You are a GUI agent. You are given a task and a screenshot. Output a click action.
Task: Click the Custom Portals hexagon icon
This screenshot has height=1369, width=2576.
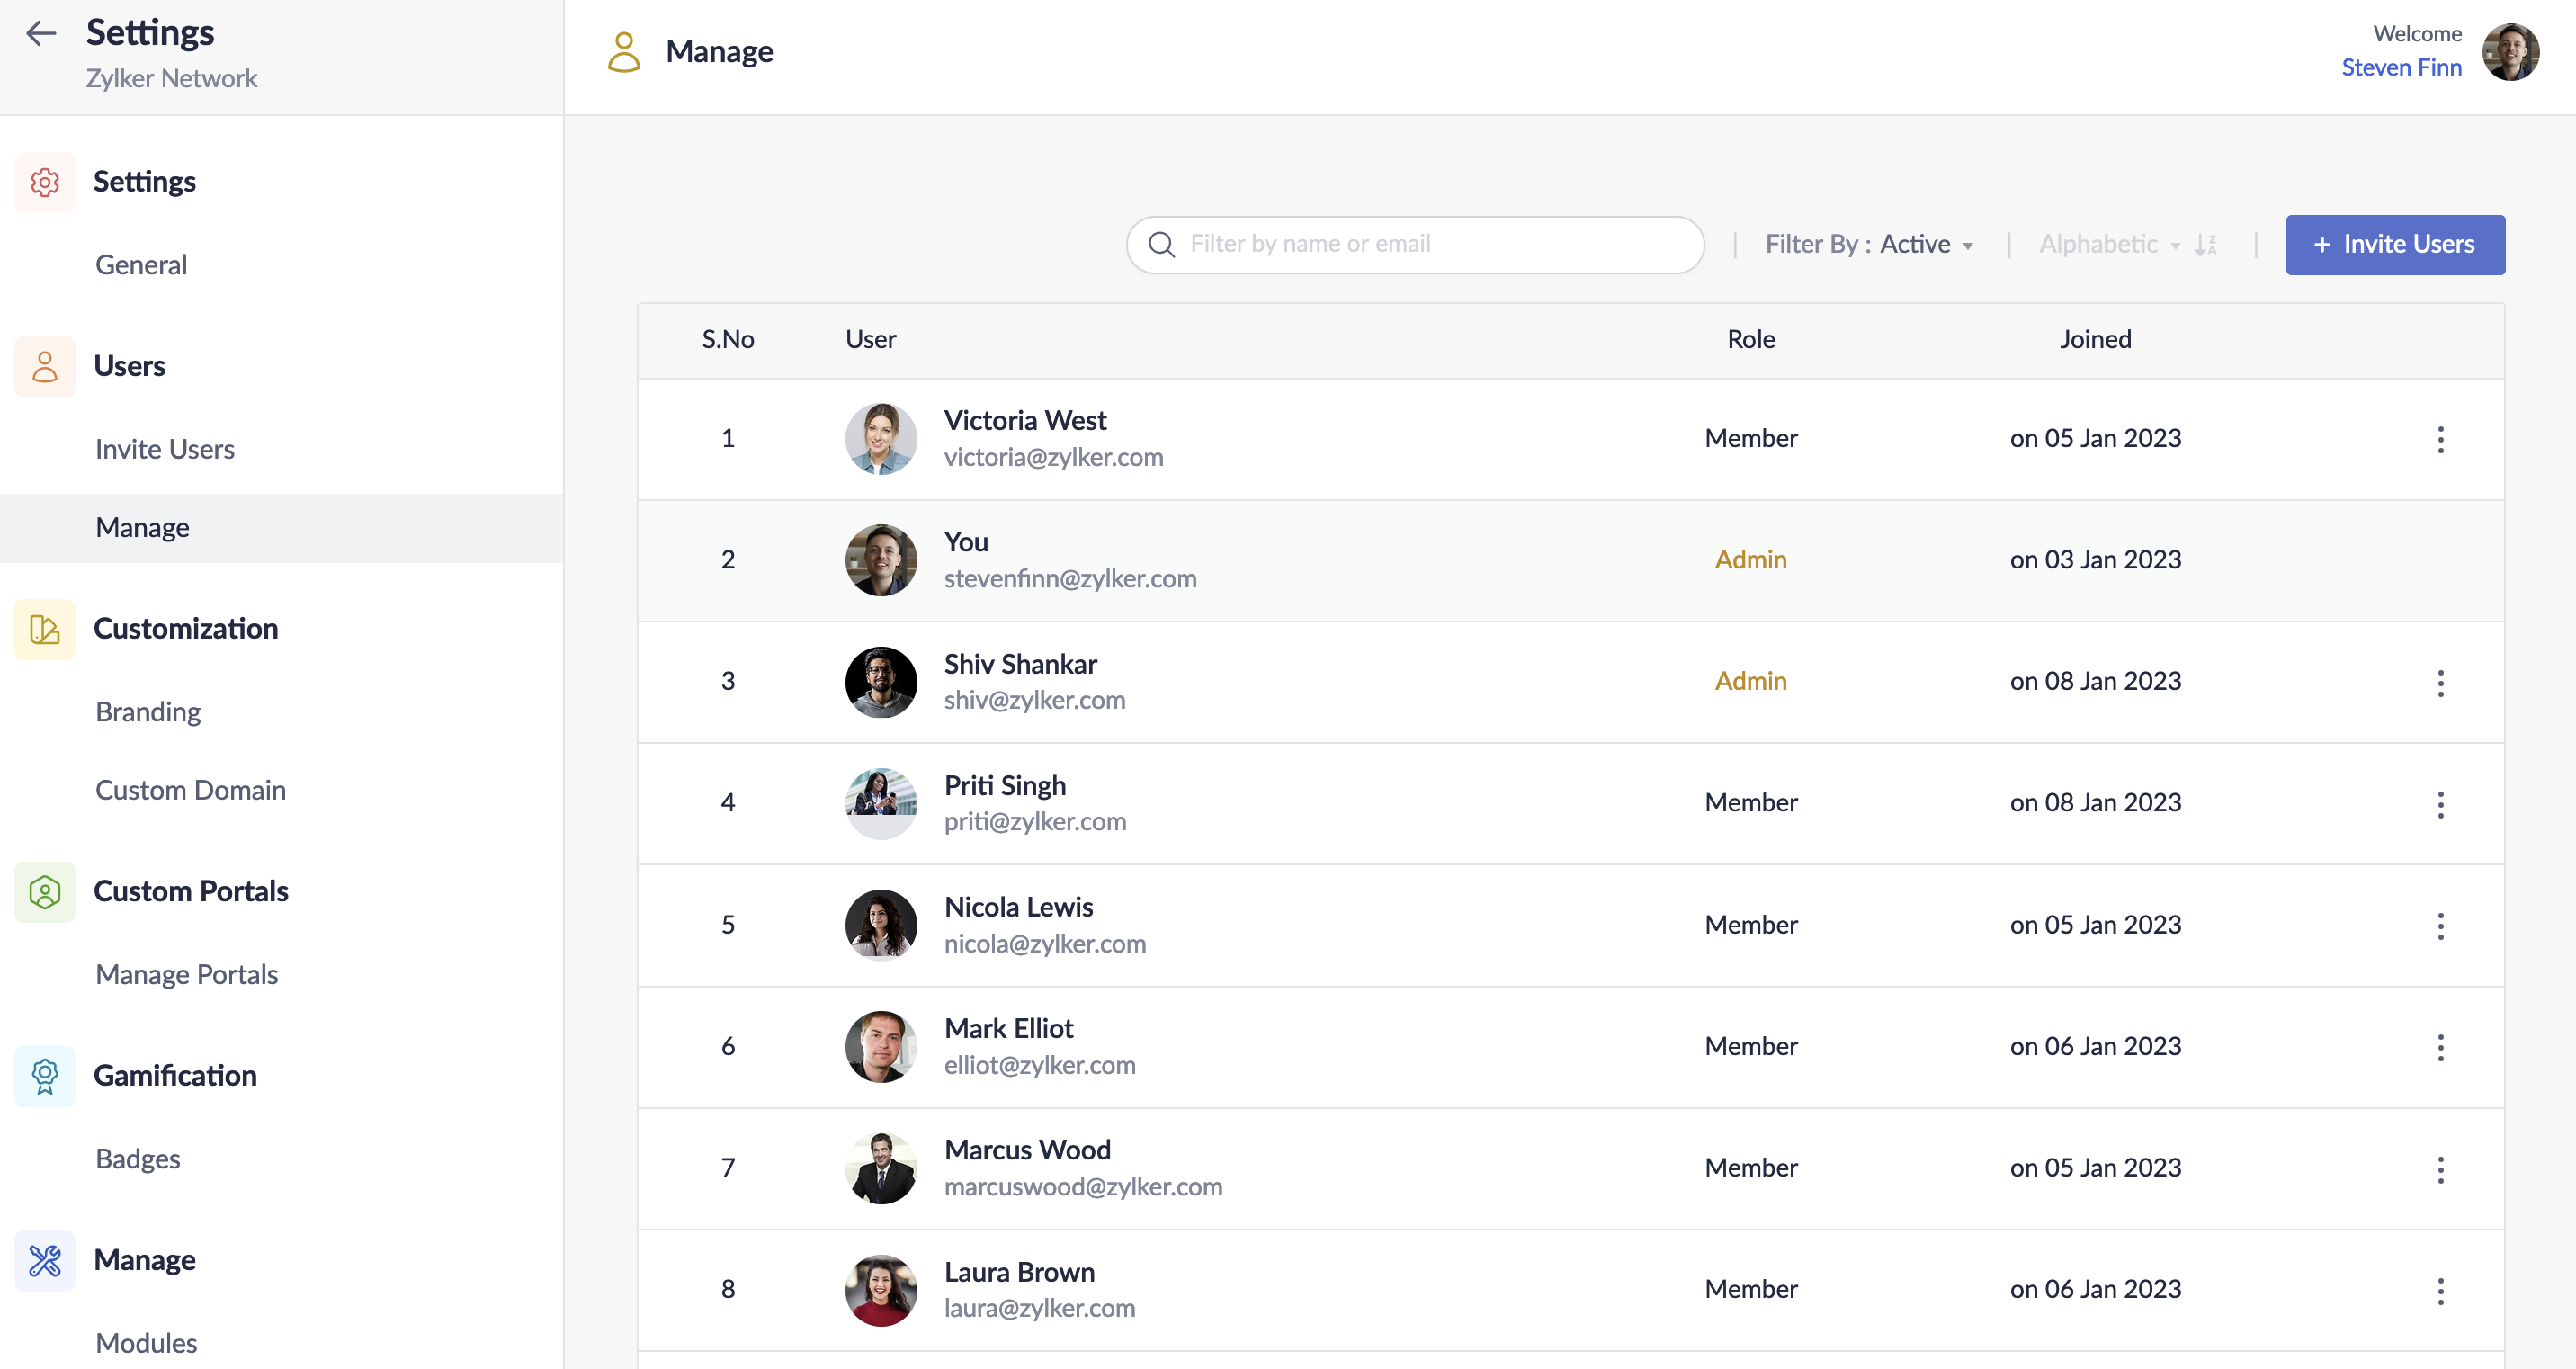(45, 891)
